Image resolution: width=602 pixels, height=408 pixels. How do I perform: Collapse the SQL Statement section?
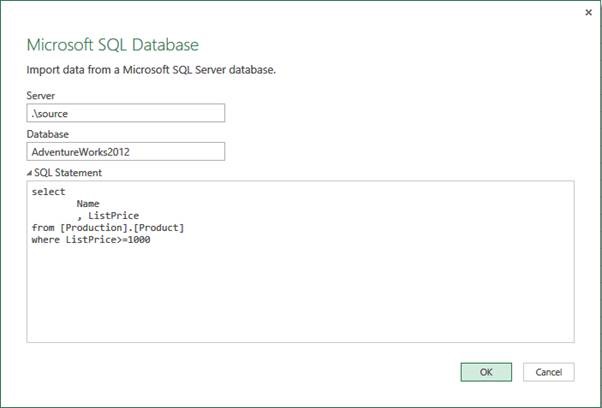pos(30,173)
